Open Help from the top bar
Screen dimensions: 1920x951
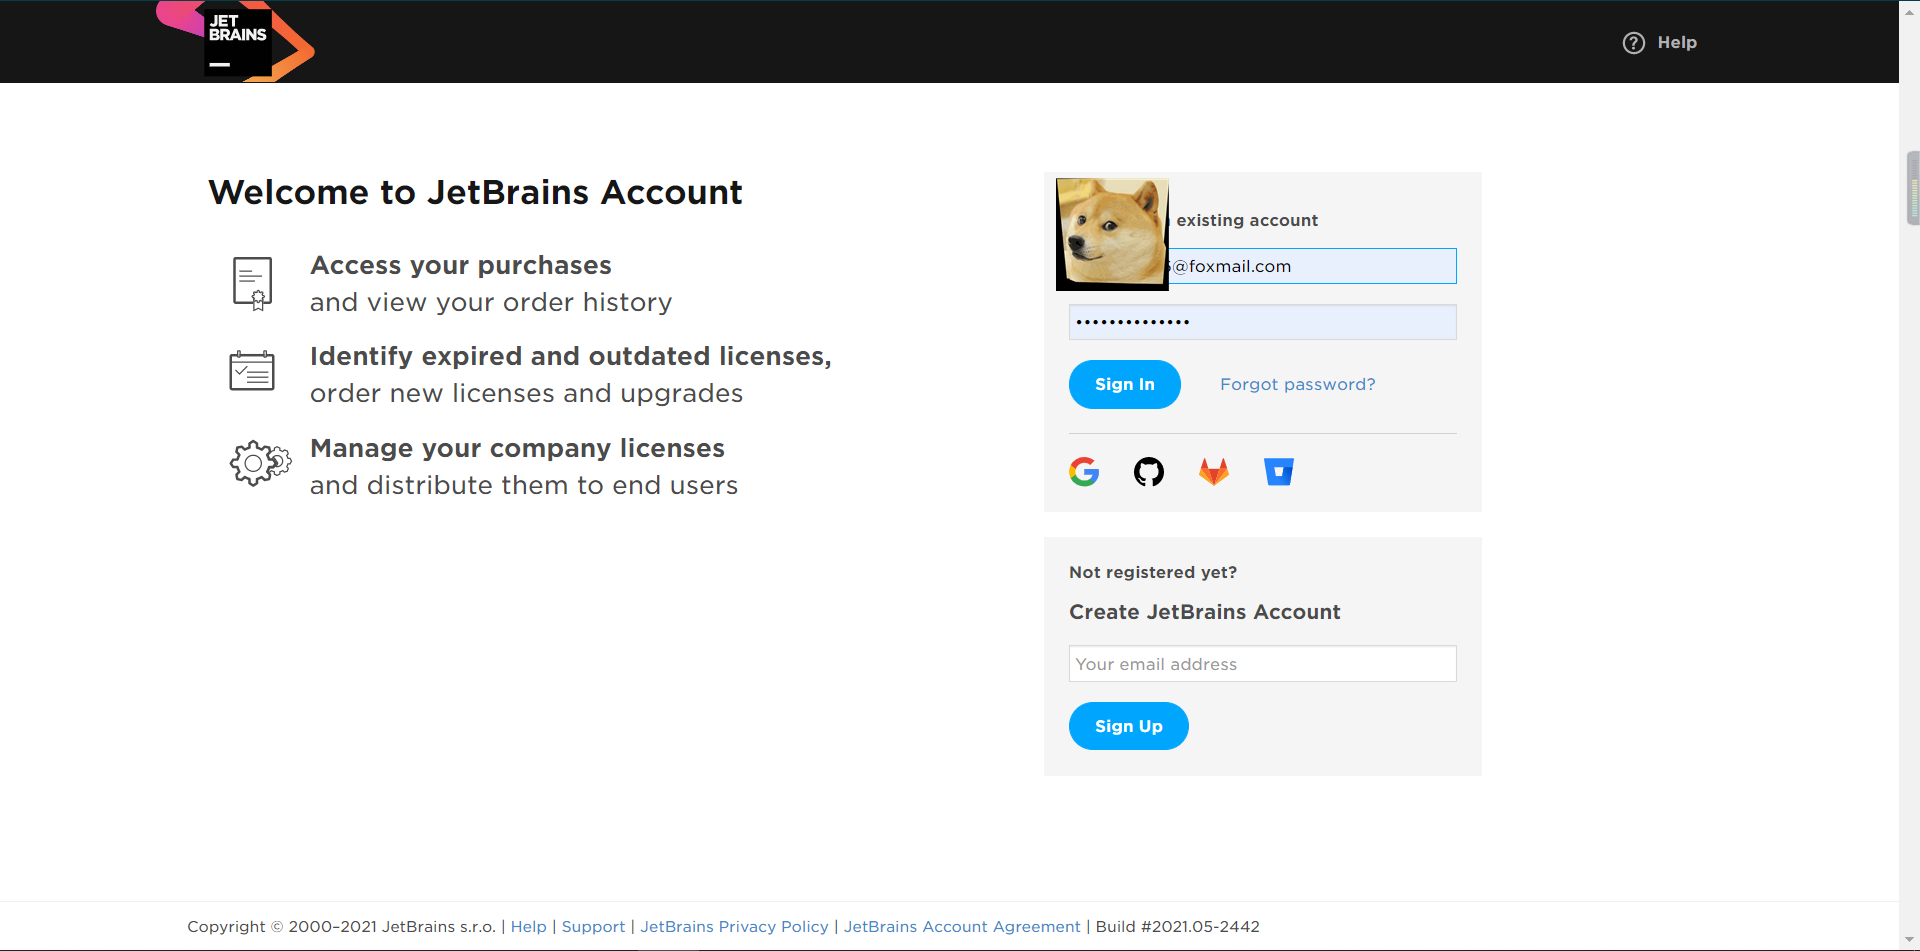coord(1660,42)
